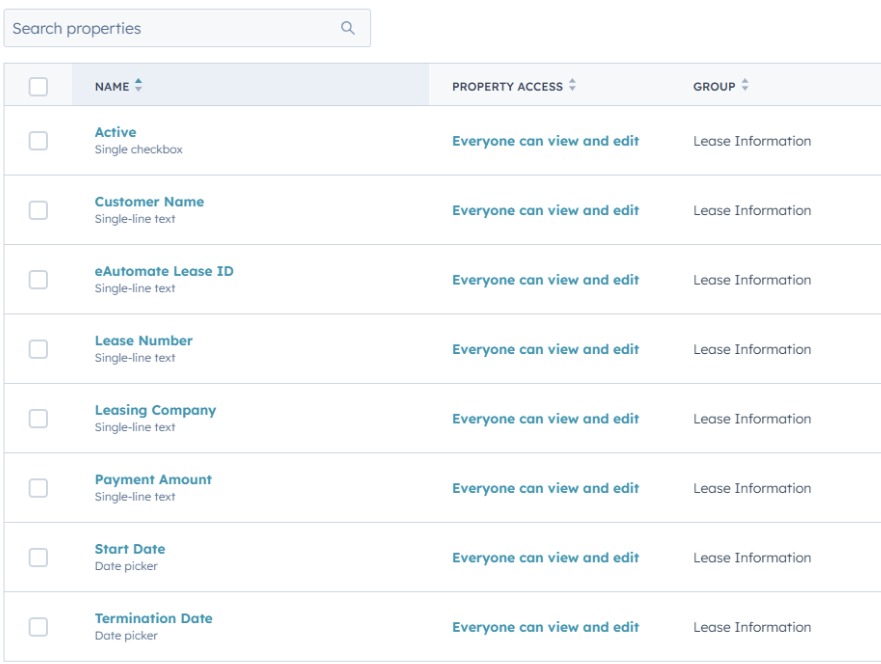
Task: Open access settings for Start Date row
Action: [546, 558]
